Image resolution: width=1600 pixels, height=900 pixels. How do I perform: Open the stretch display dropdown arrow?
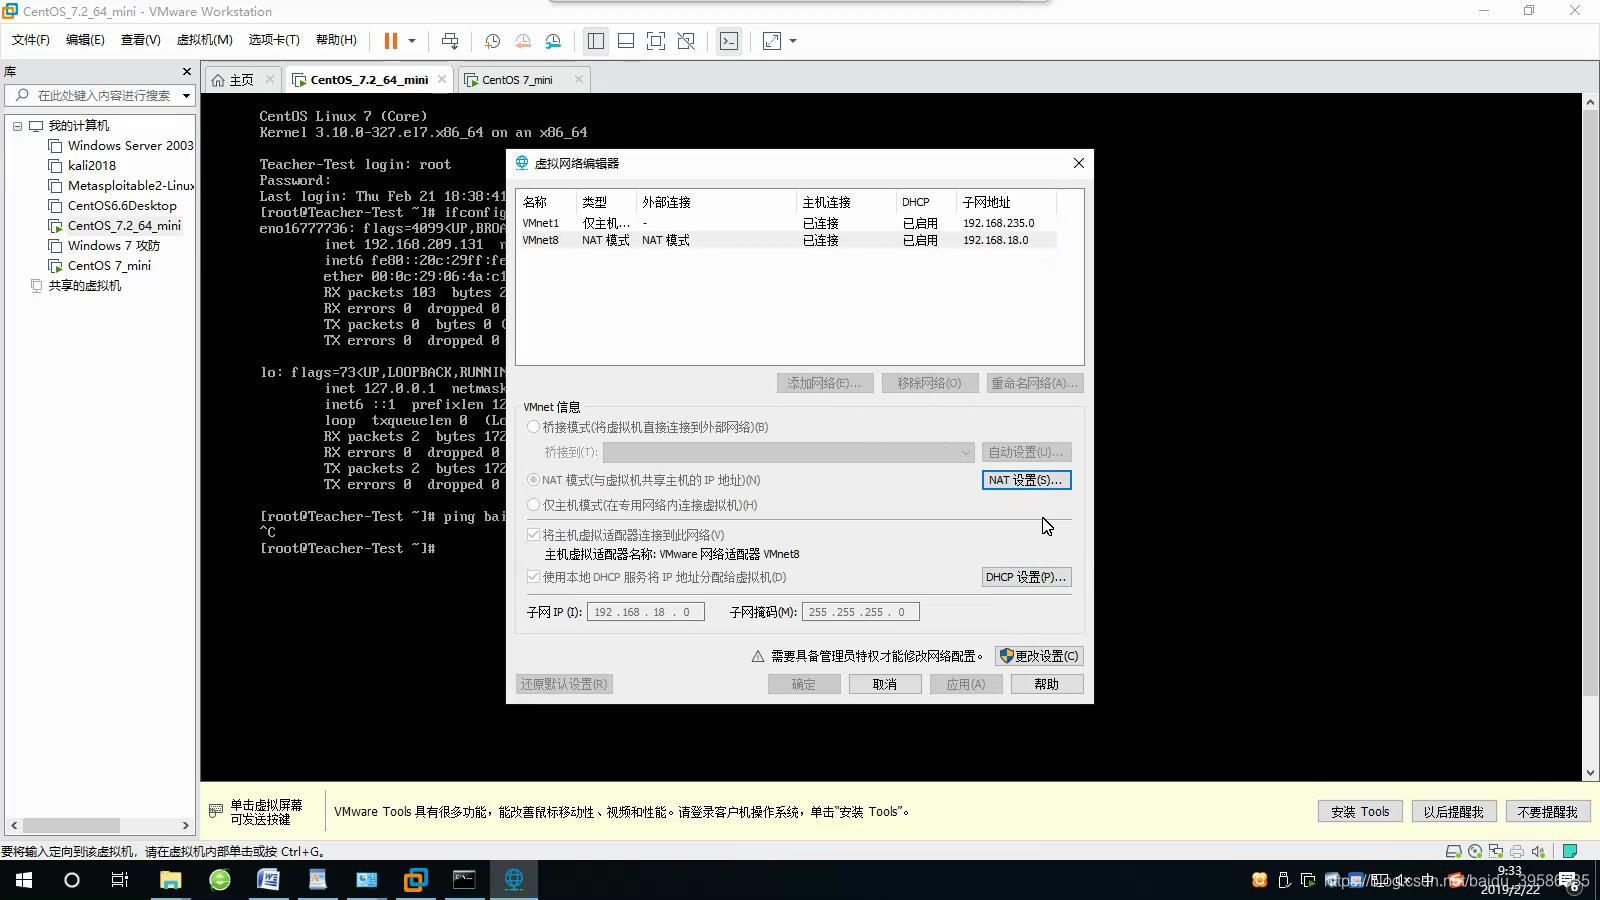tap(793, 41)
